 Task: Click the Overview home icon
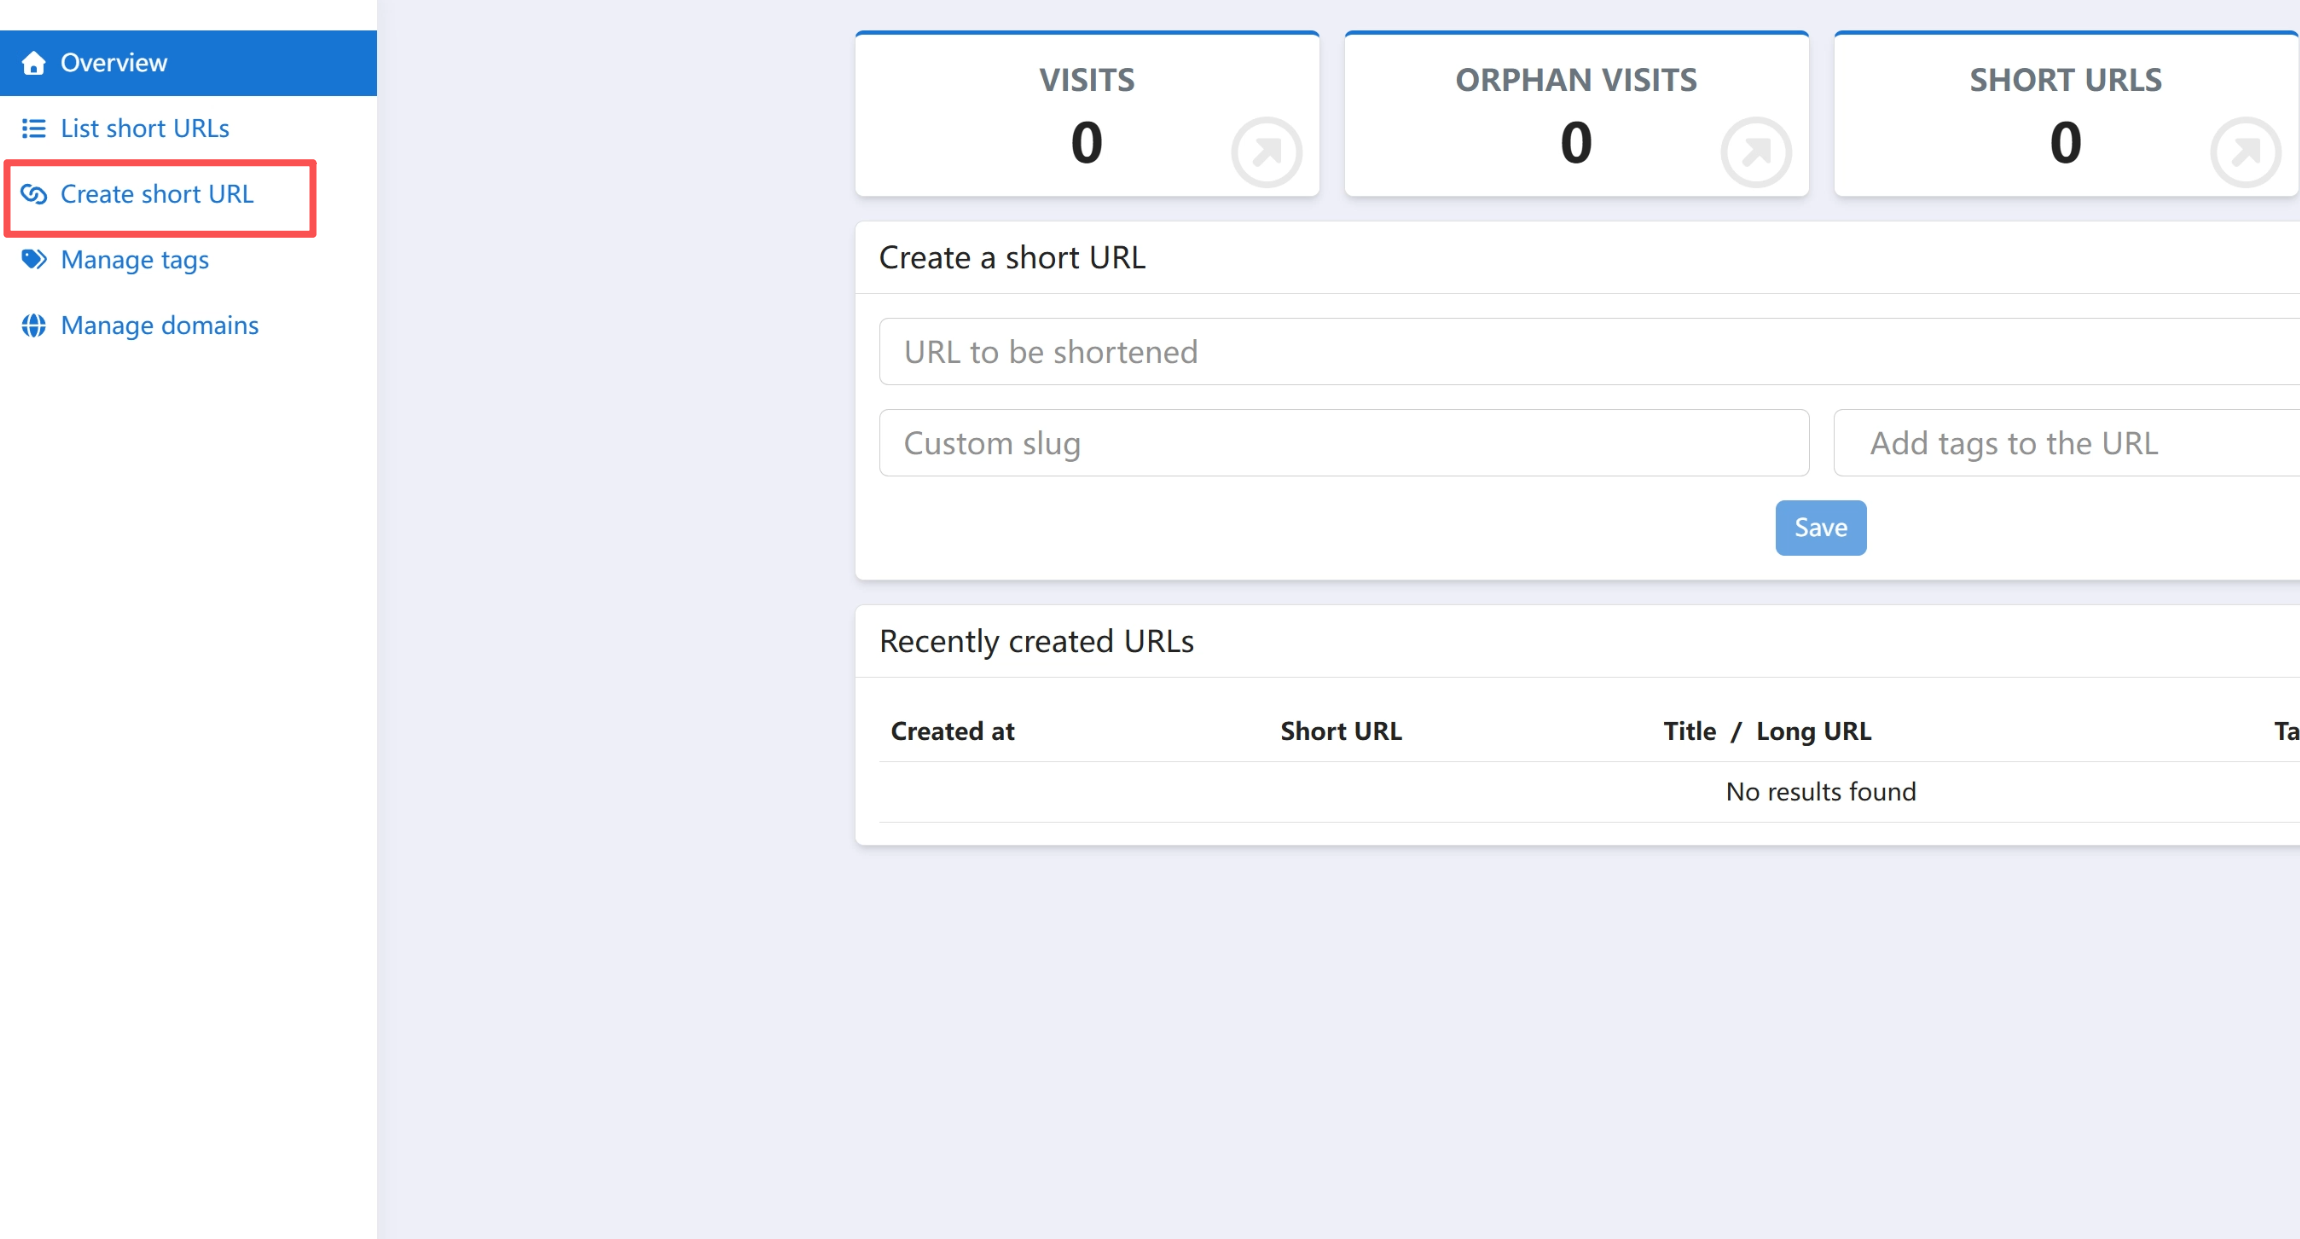[34, 63]
